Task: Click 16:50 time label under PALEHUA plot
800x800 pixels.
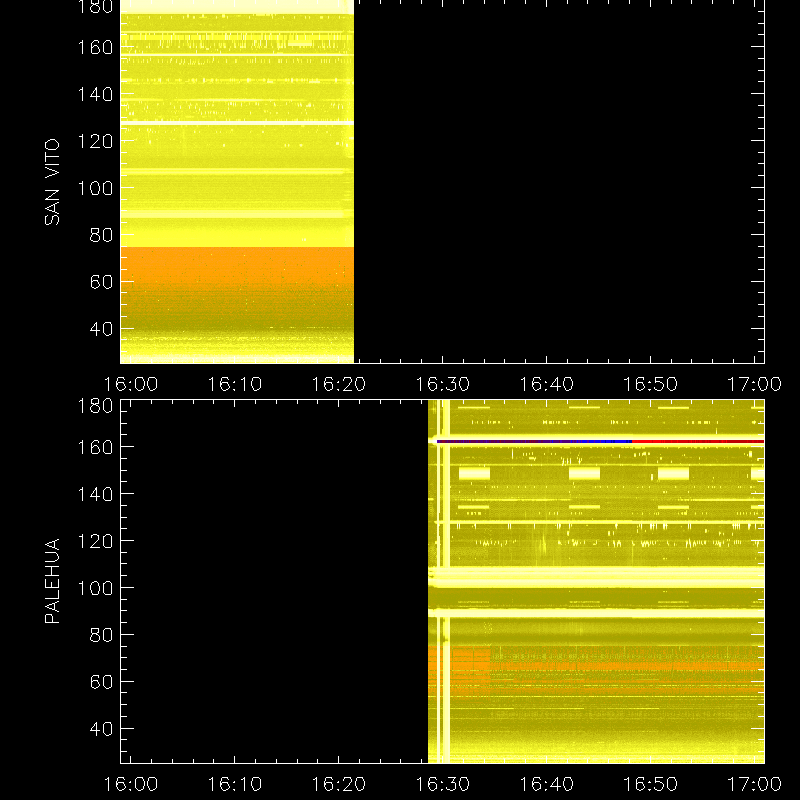Action: coord(650,784)
